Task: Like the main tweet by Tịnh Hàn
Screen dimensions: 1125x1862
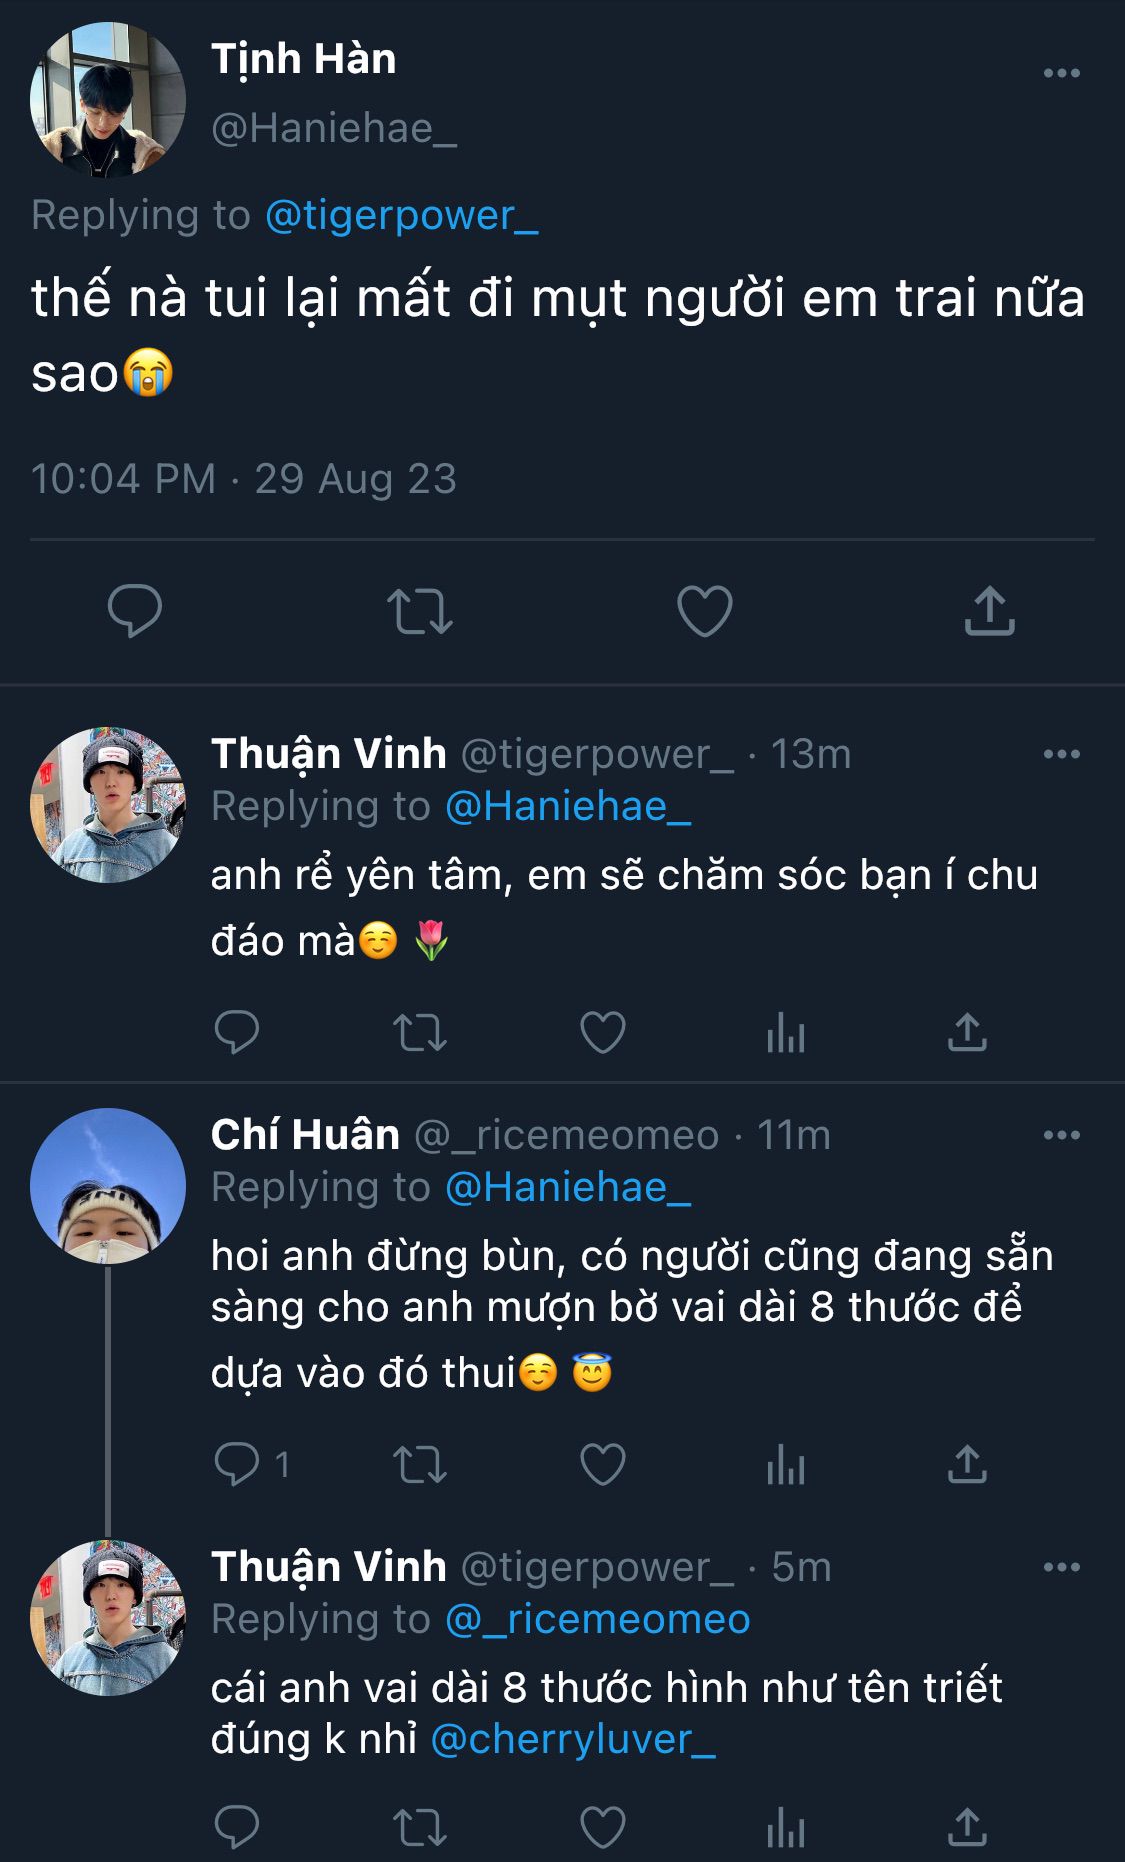Action: (704, 611)
